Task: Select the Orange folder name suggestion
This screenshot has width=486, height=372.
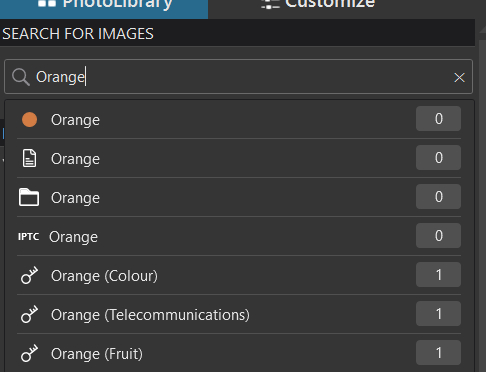Action: point(239,197)
